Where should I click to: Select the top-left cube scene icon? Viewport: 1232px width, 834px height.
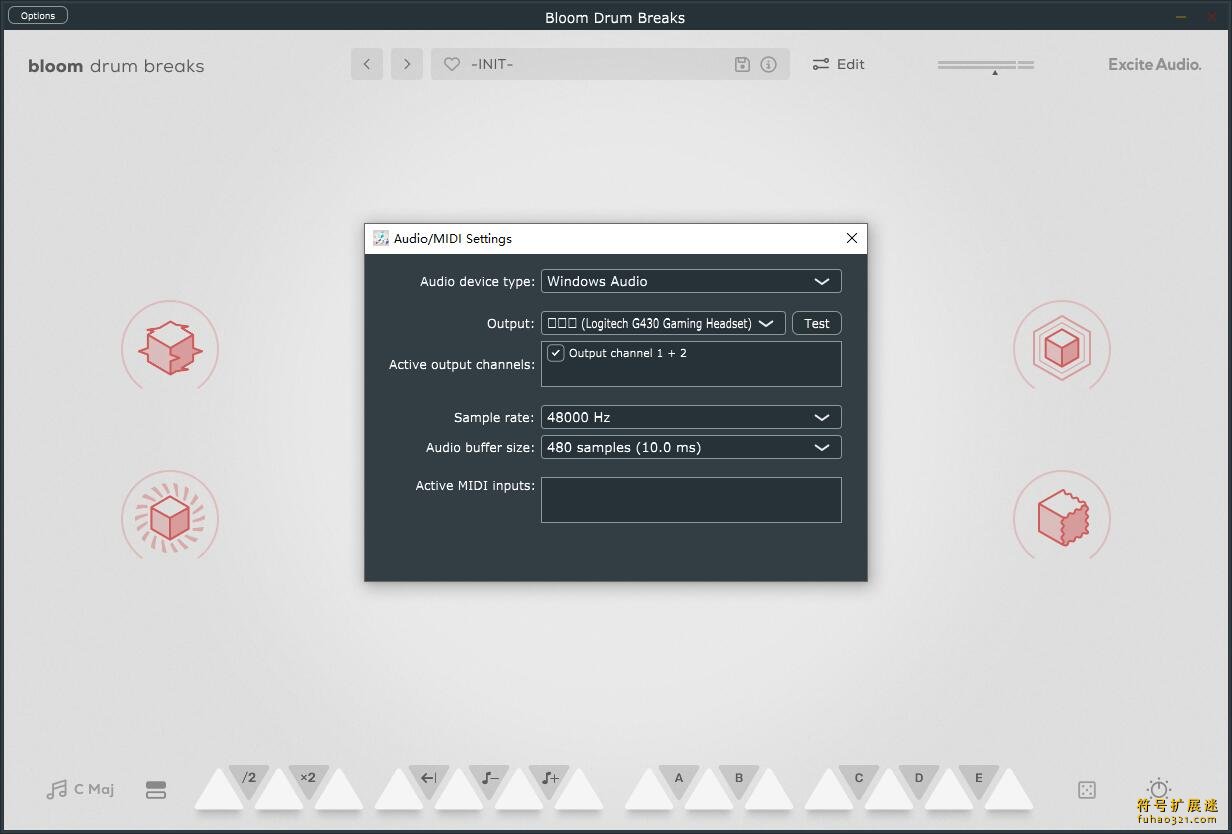170,348
